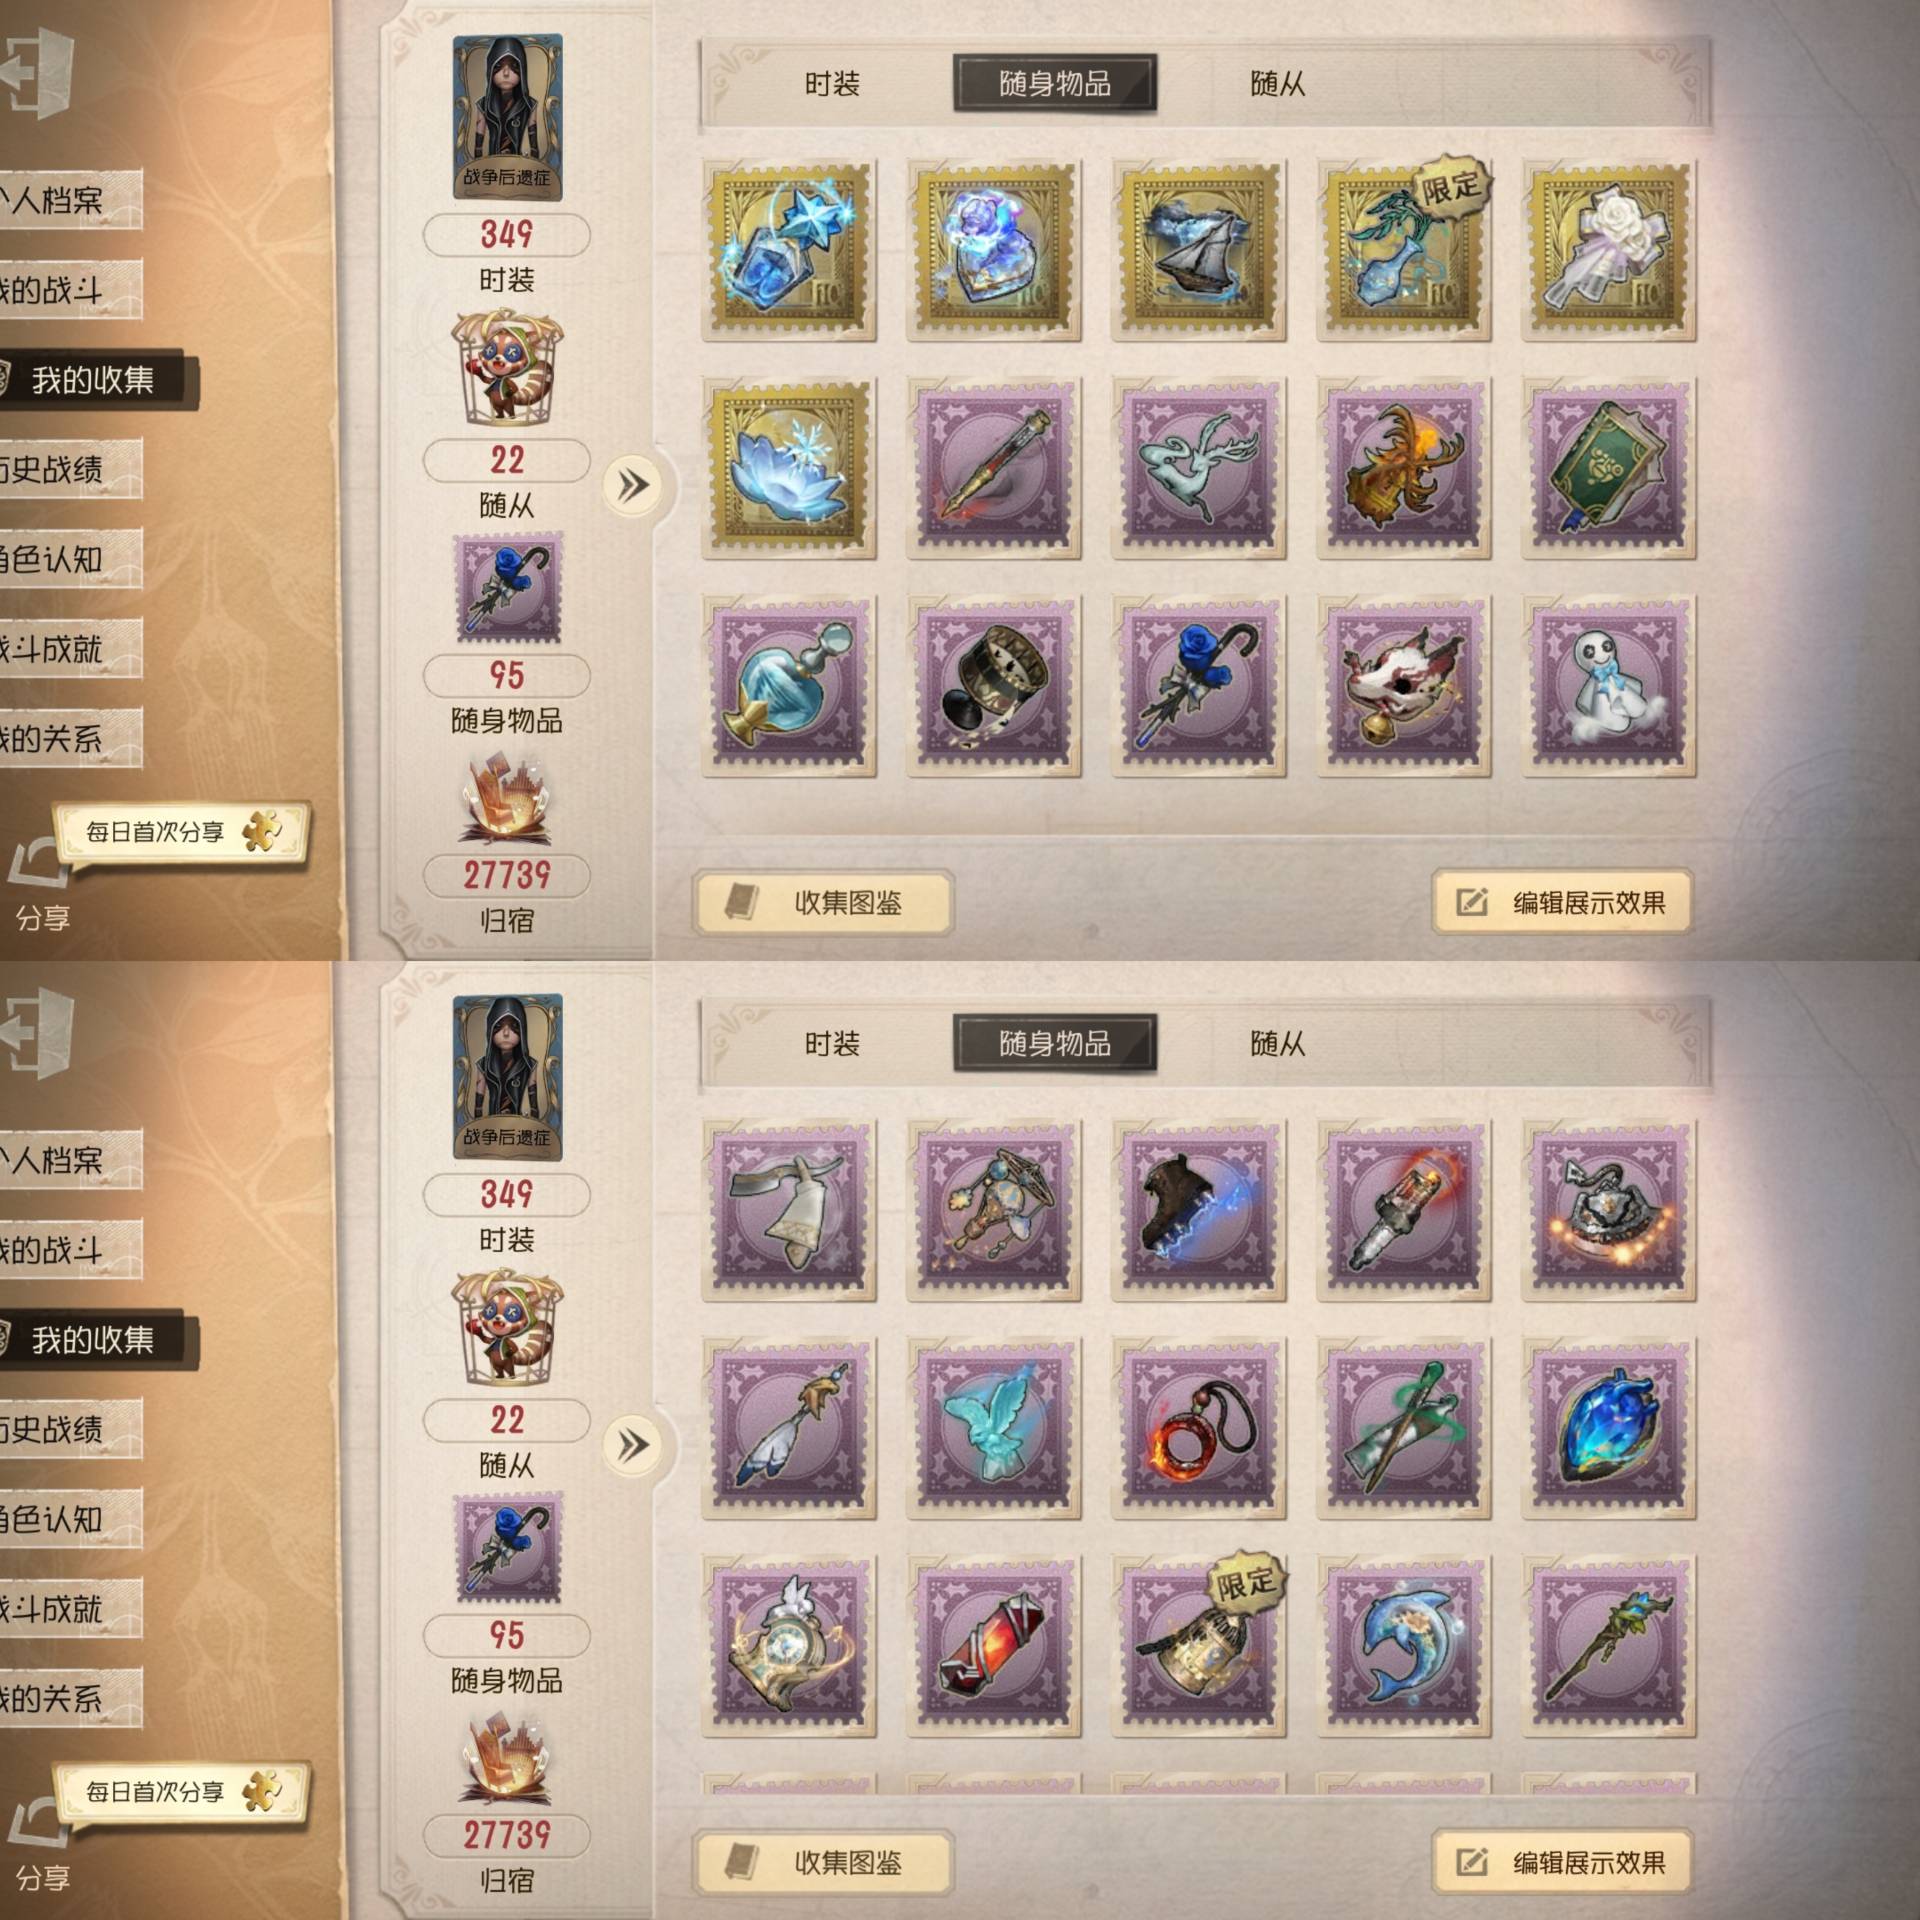This screenshot has width=1920, height=1920.
Task: Select the fire ring necklace accessory
Action: 1198,1428
